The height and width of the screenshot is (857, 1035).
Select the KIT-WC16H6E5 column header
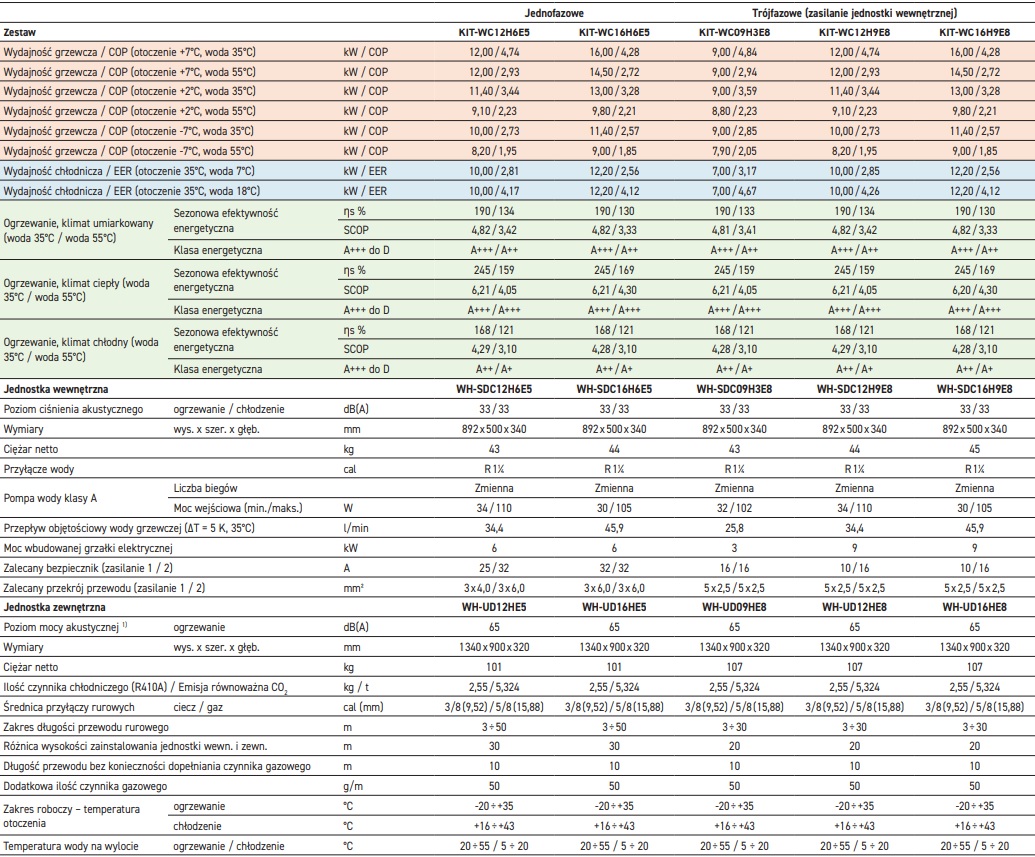click(616, 33)
